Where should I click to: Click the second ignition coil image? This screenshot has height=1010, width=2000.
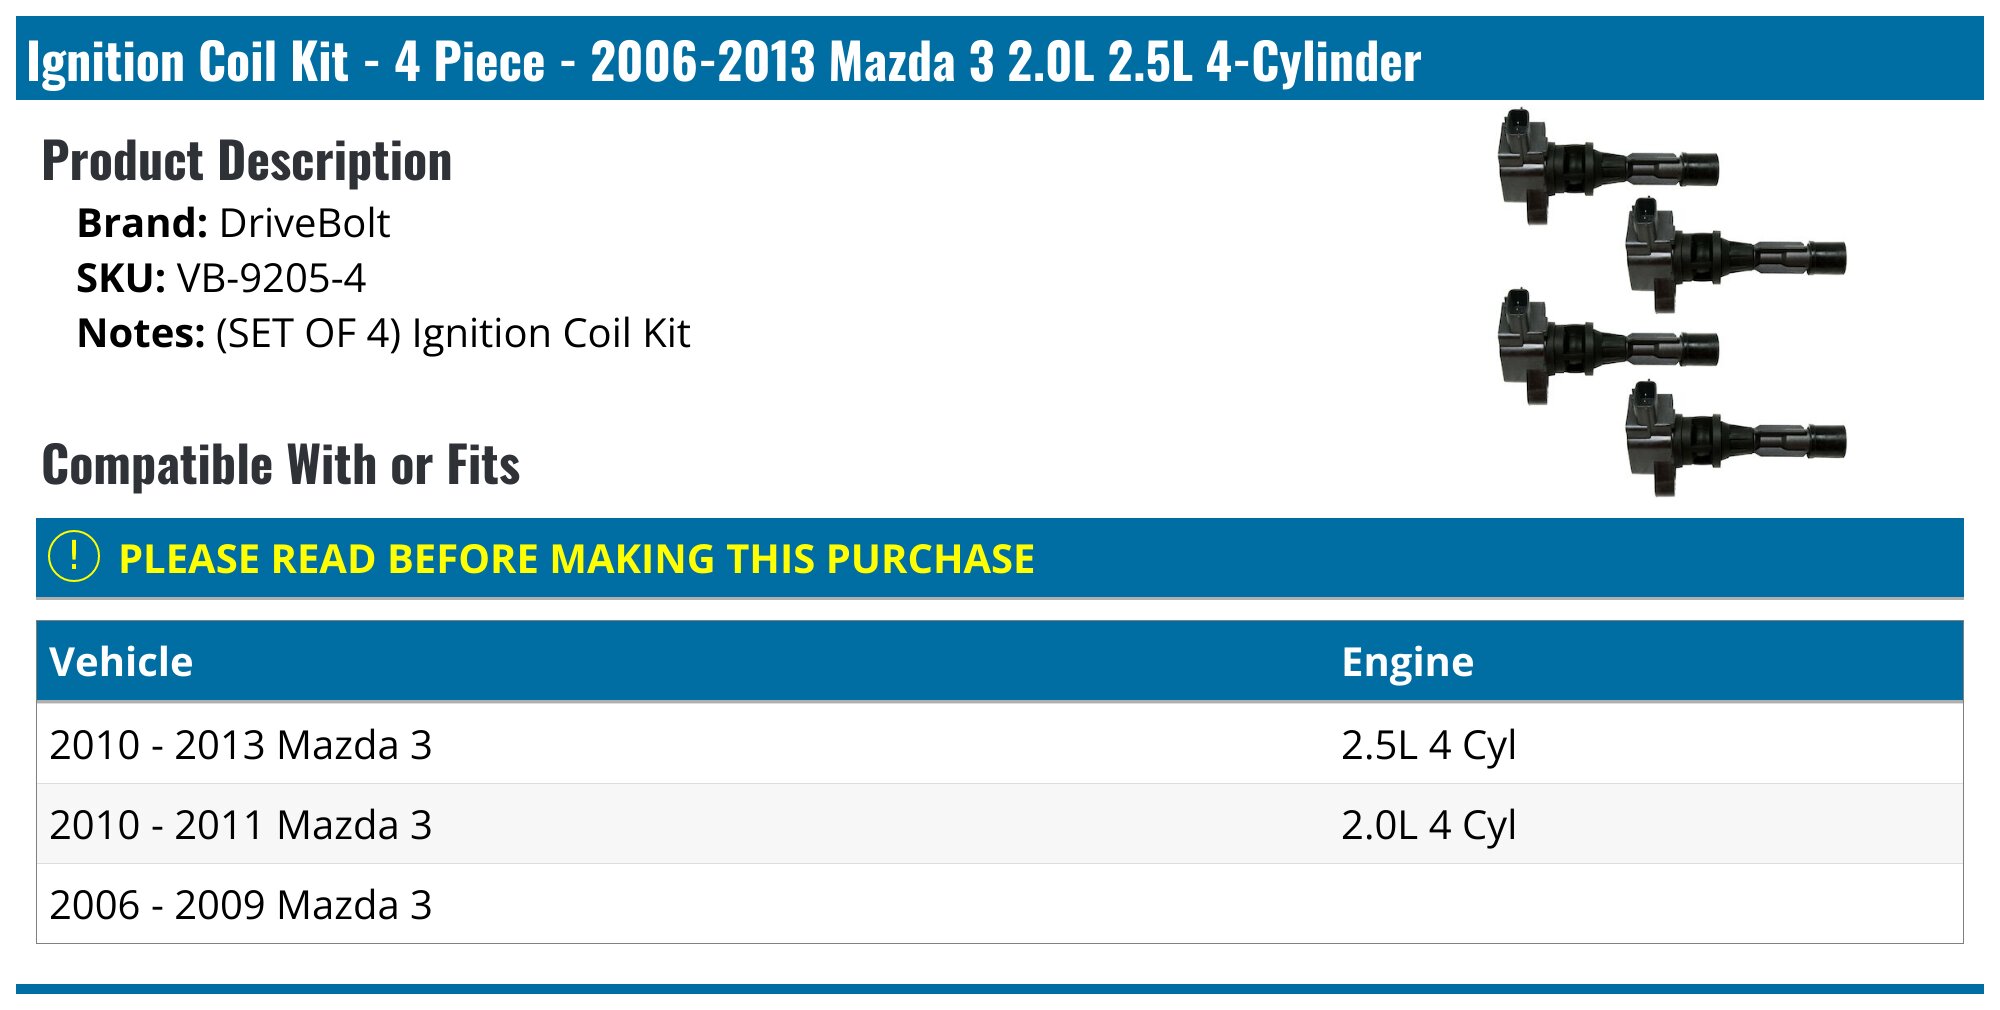(x=1734, y=256)
